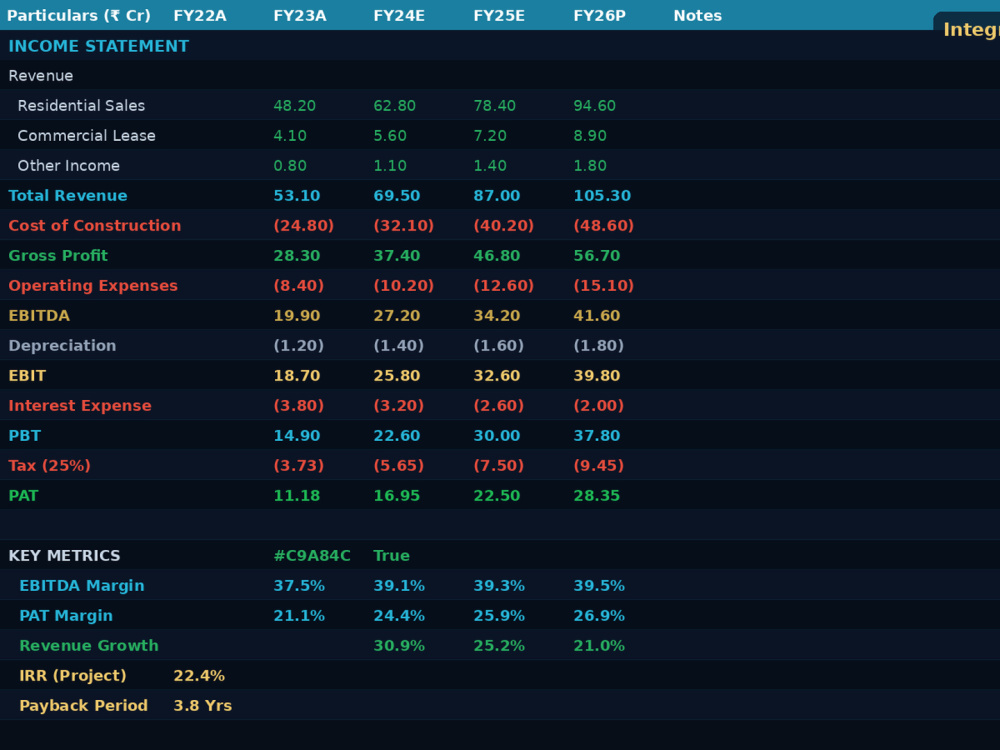Image resolution: width=1000 pixels, height=750 pixels.
Task: Select the Other Income row label
Action: [x=69, y=166]
